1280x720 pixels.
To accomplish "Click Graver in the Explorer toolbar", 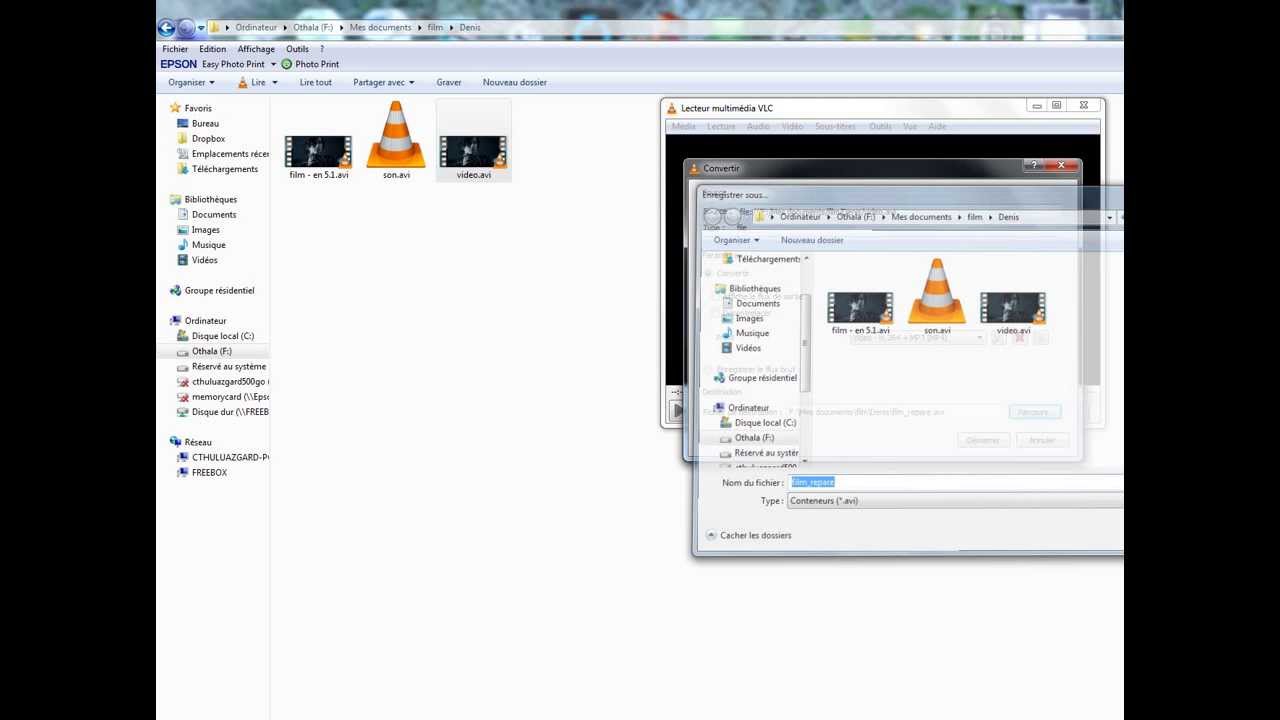I will coord(449,82).
